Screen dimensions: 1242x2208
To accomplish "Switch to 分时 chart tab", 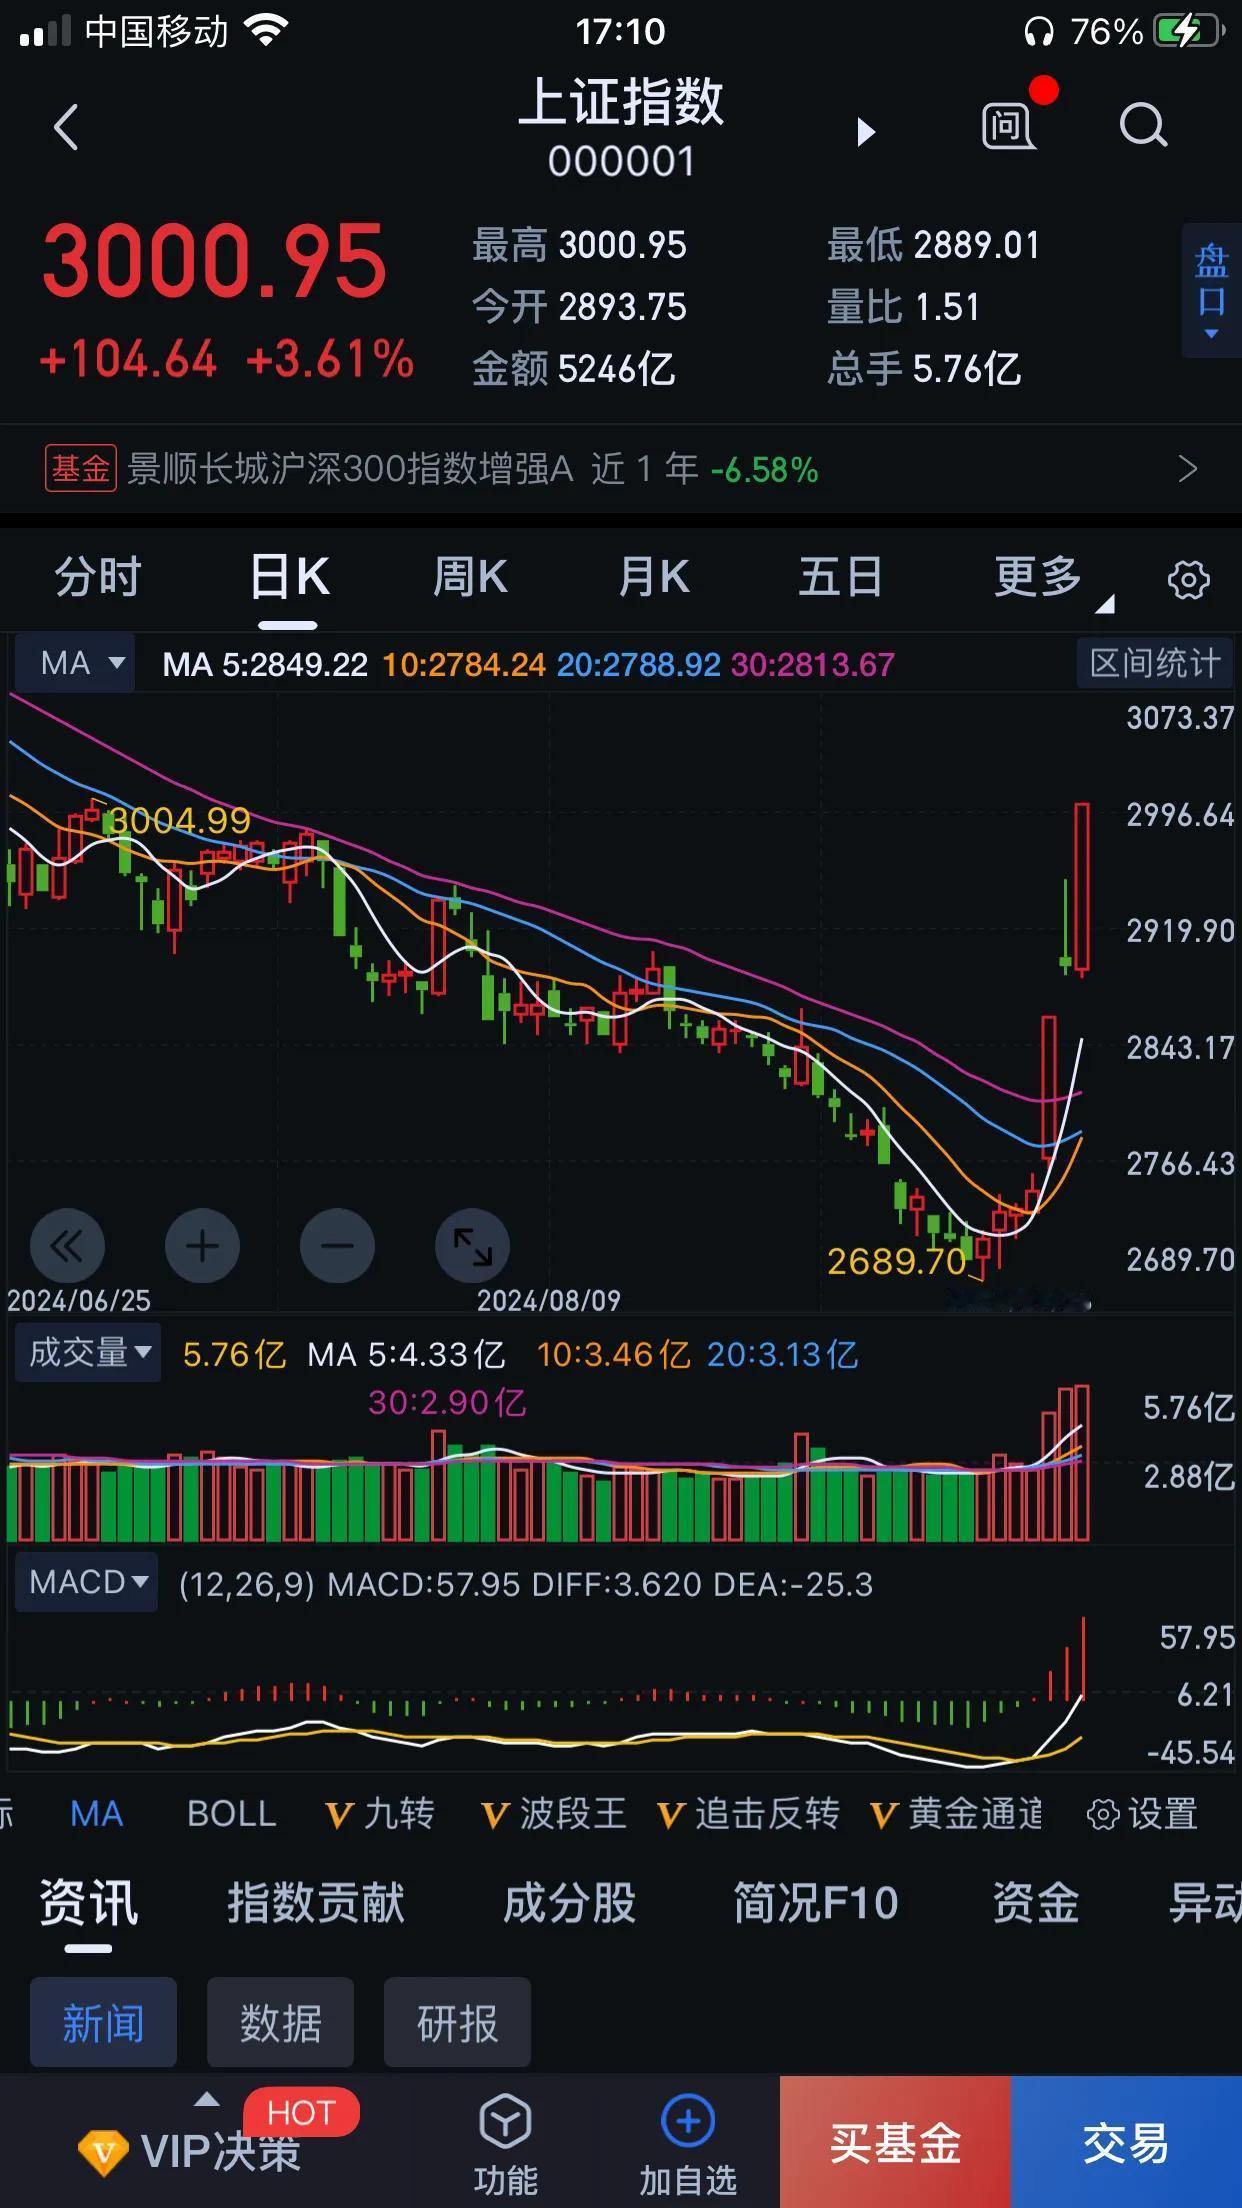I will 98,578.
